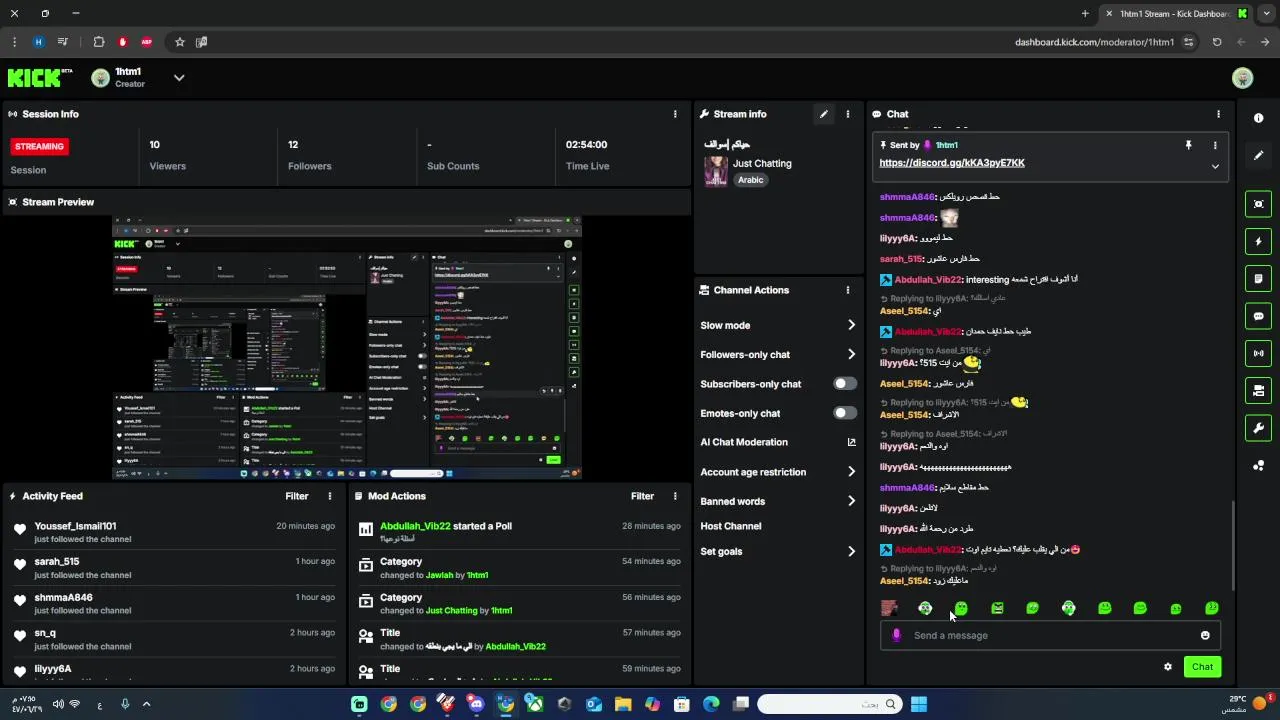The image size is (1280, 720).
Task: Open Filter in Mod Actions
Action: 642,496
